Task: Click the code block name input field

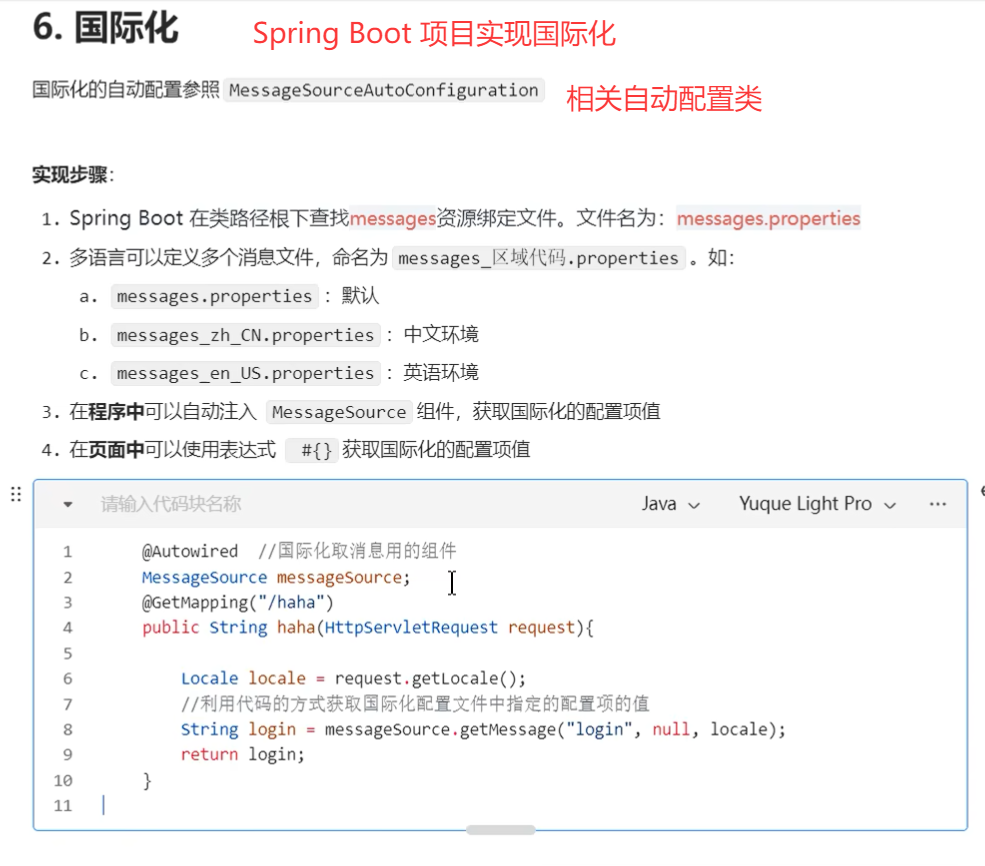Action: [171, 504]
